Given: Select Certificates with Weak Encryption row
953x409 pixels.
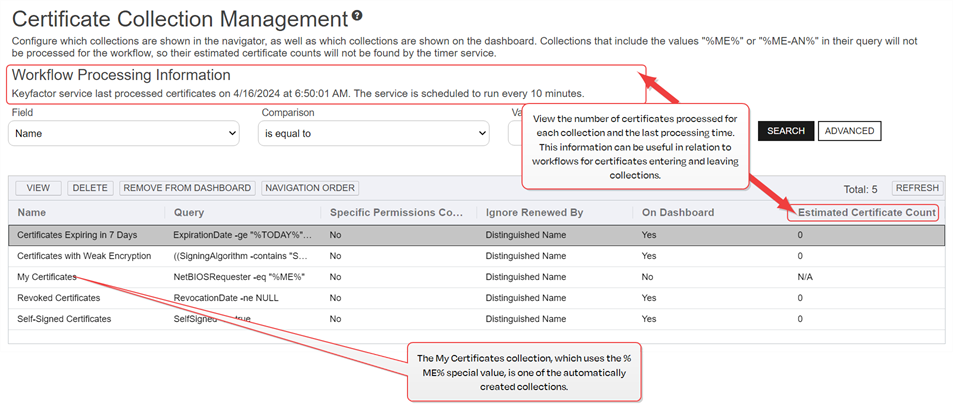Looking at the screenshot, I should [84, 256].
